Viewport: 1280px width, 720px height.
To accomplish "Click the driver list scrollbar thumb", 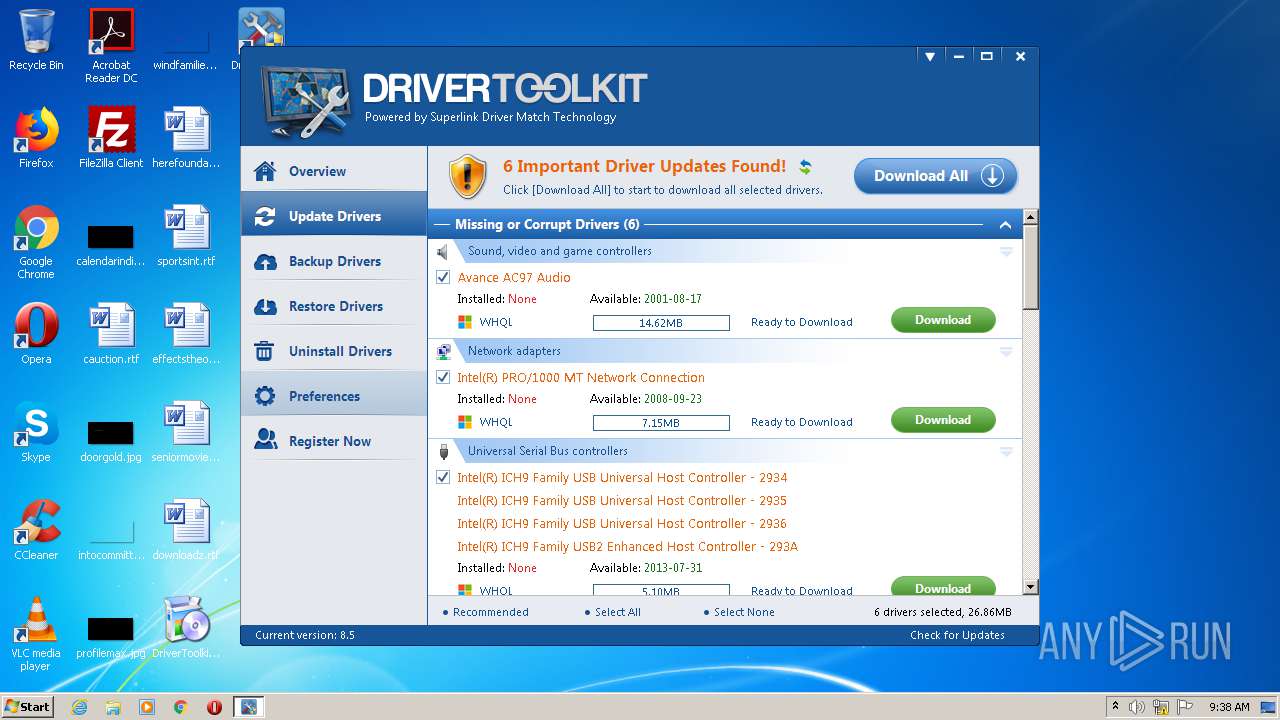I will [1031, 267].
